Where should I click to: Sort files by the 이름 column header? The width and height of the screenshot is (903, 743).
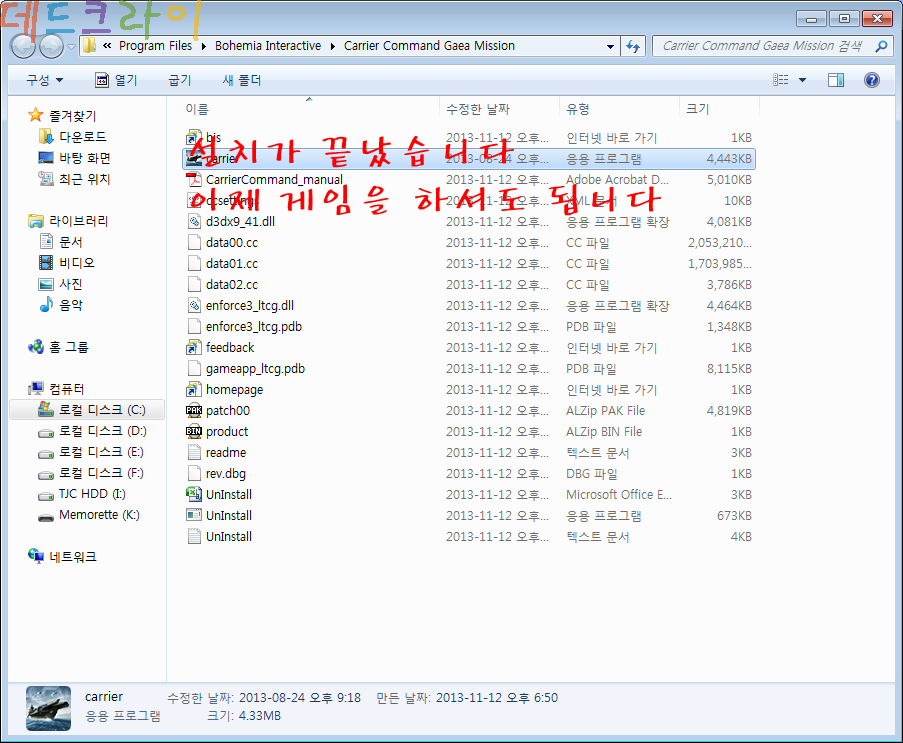point(198,108)
